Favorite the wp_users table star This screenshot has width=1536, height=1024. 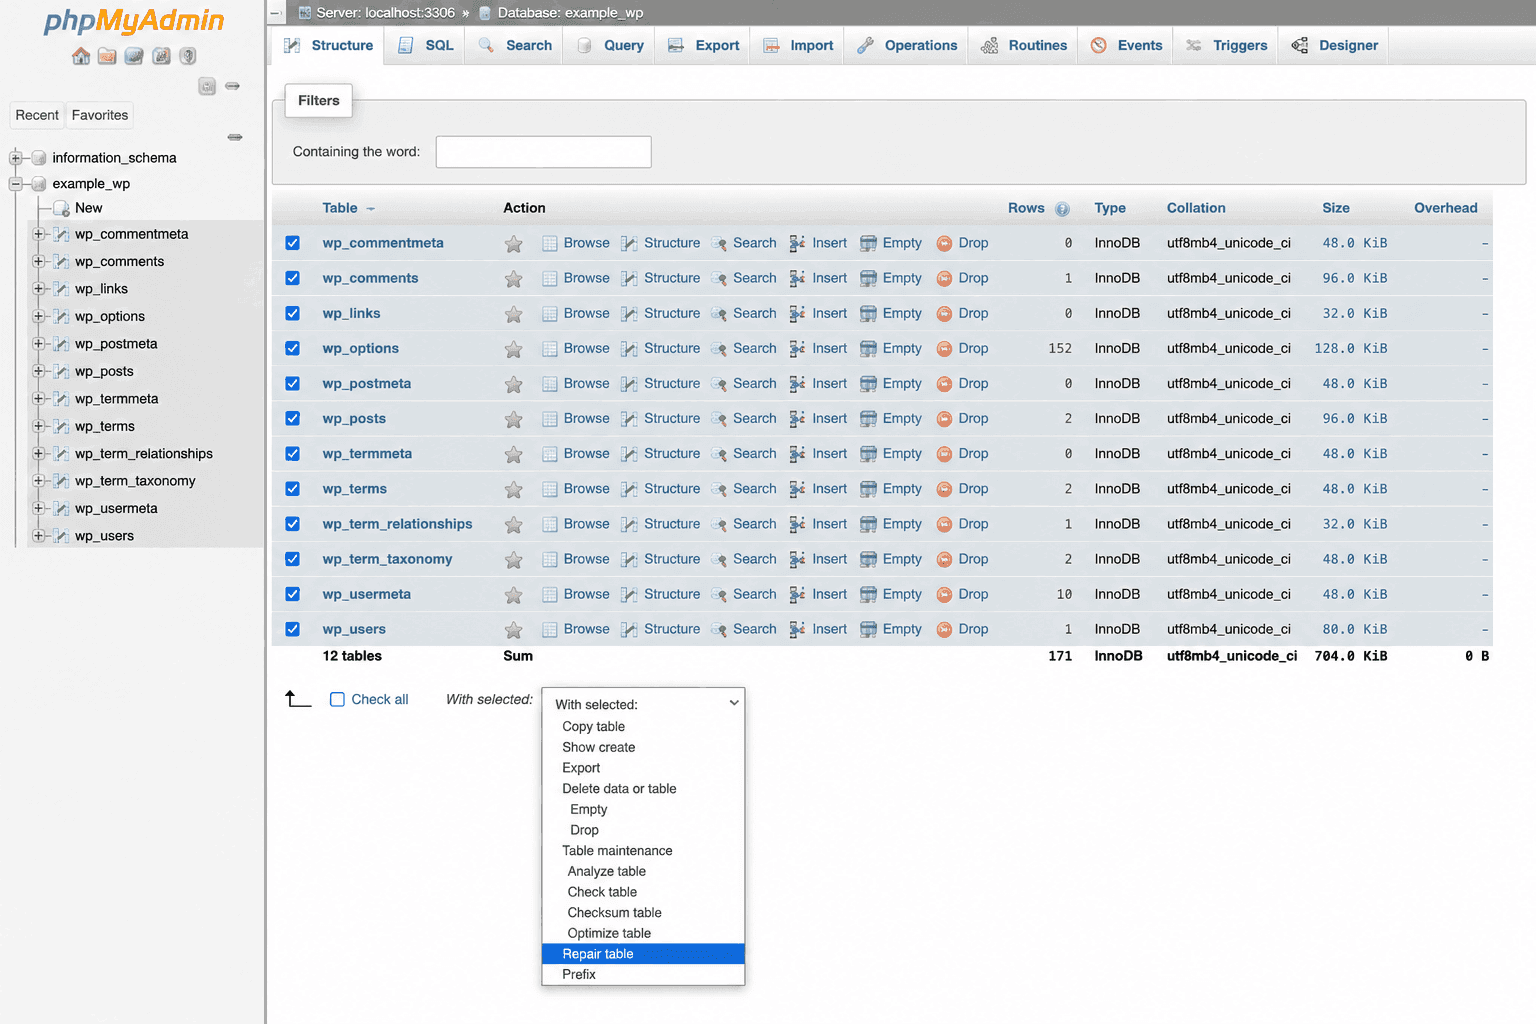(513, 630)
